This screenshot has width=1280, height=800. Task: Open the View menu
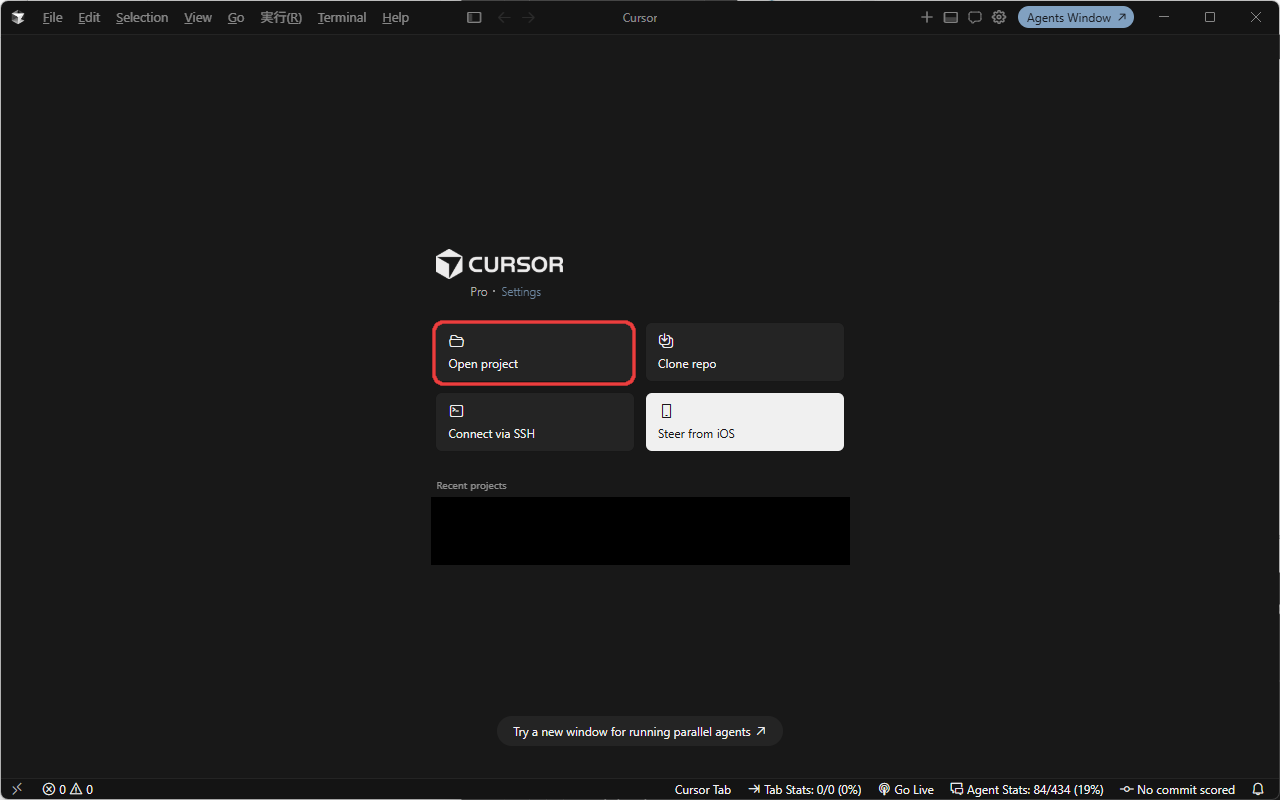pos(198,18)
